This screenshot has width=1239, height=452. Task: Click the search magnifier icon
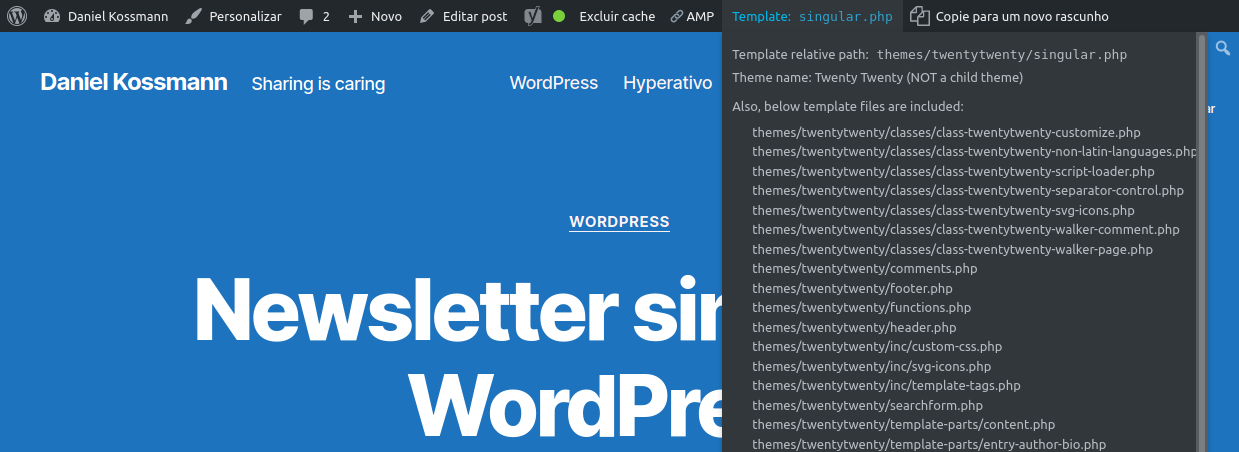(x=1223, y=47)
